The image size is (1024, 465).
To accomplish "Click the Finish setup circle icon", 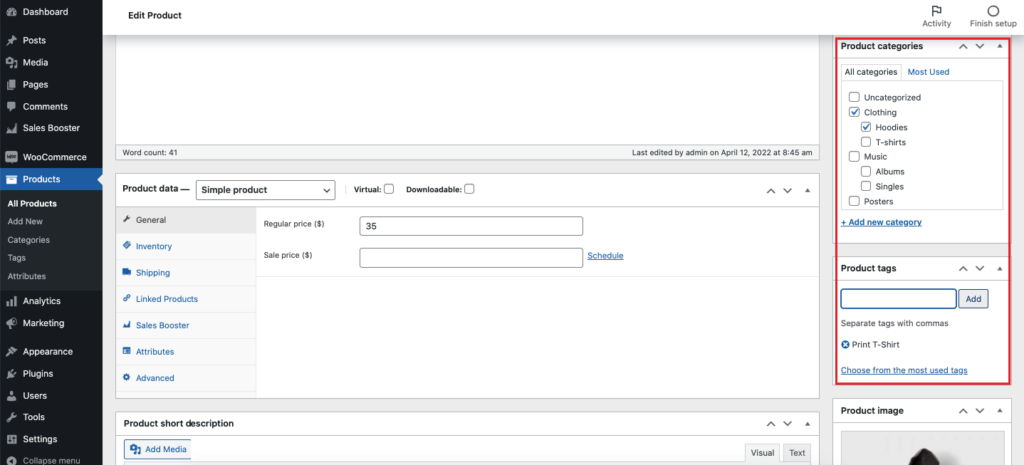I will click(x=992, y=11).
